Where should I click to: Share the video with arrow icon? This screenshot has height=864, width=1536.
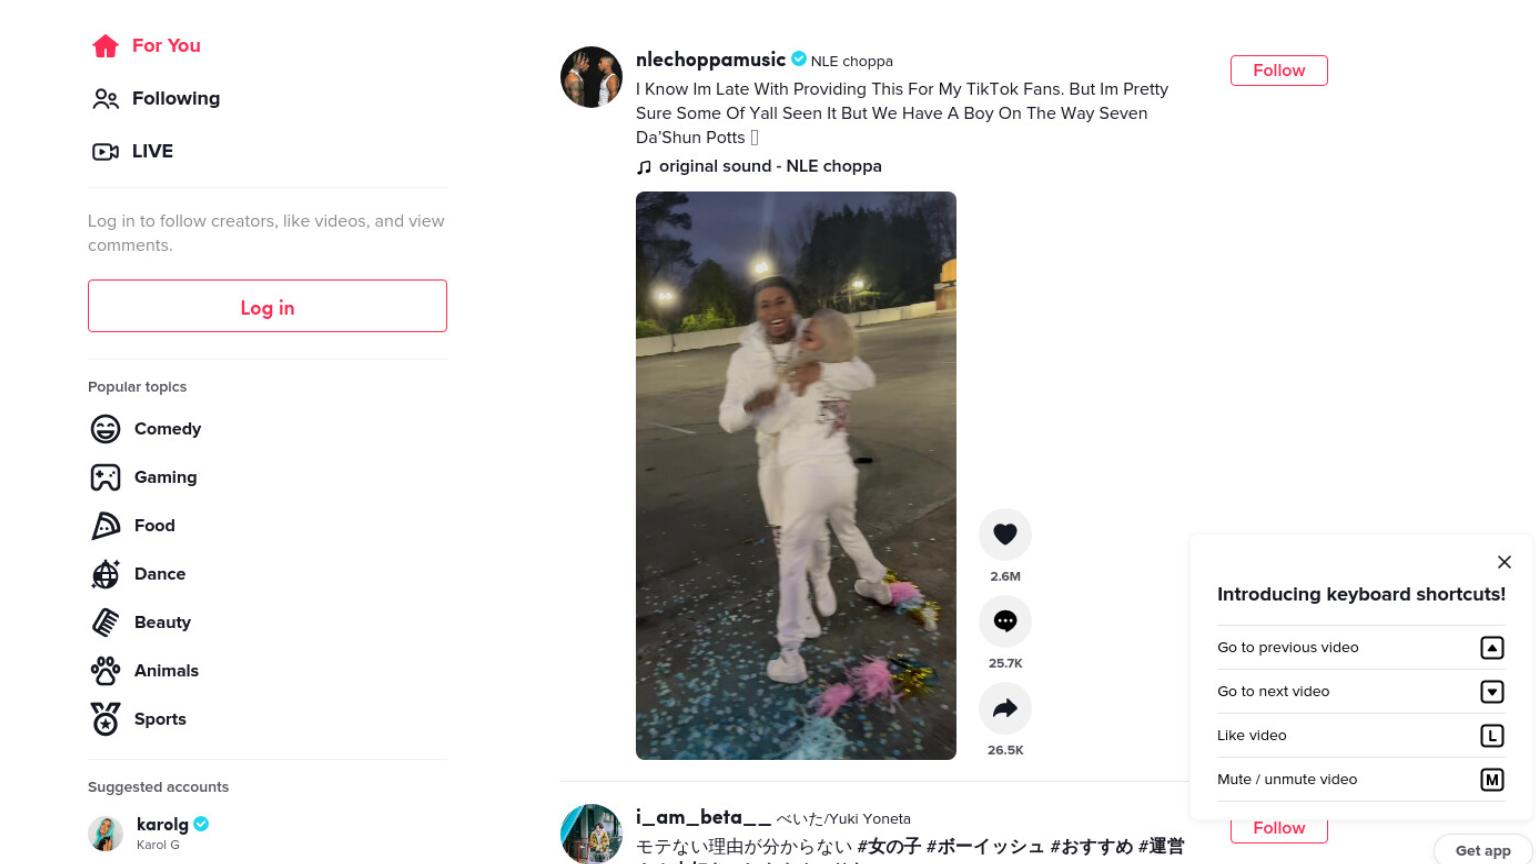[1005, 708]
